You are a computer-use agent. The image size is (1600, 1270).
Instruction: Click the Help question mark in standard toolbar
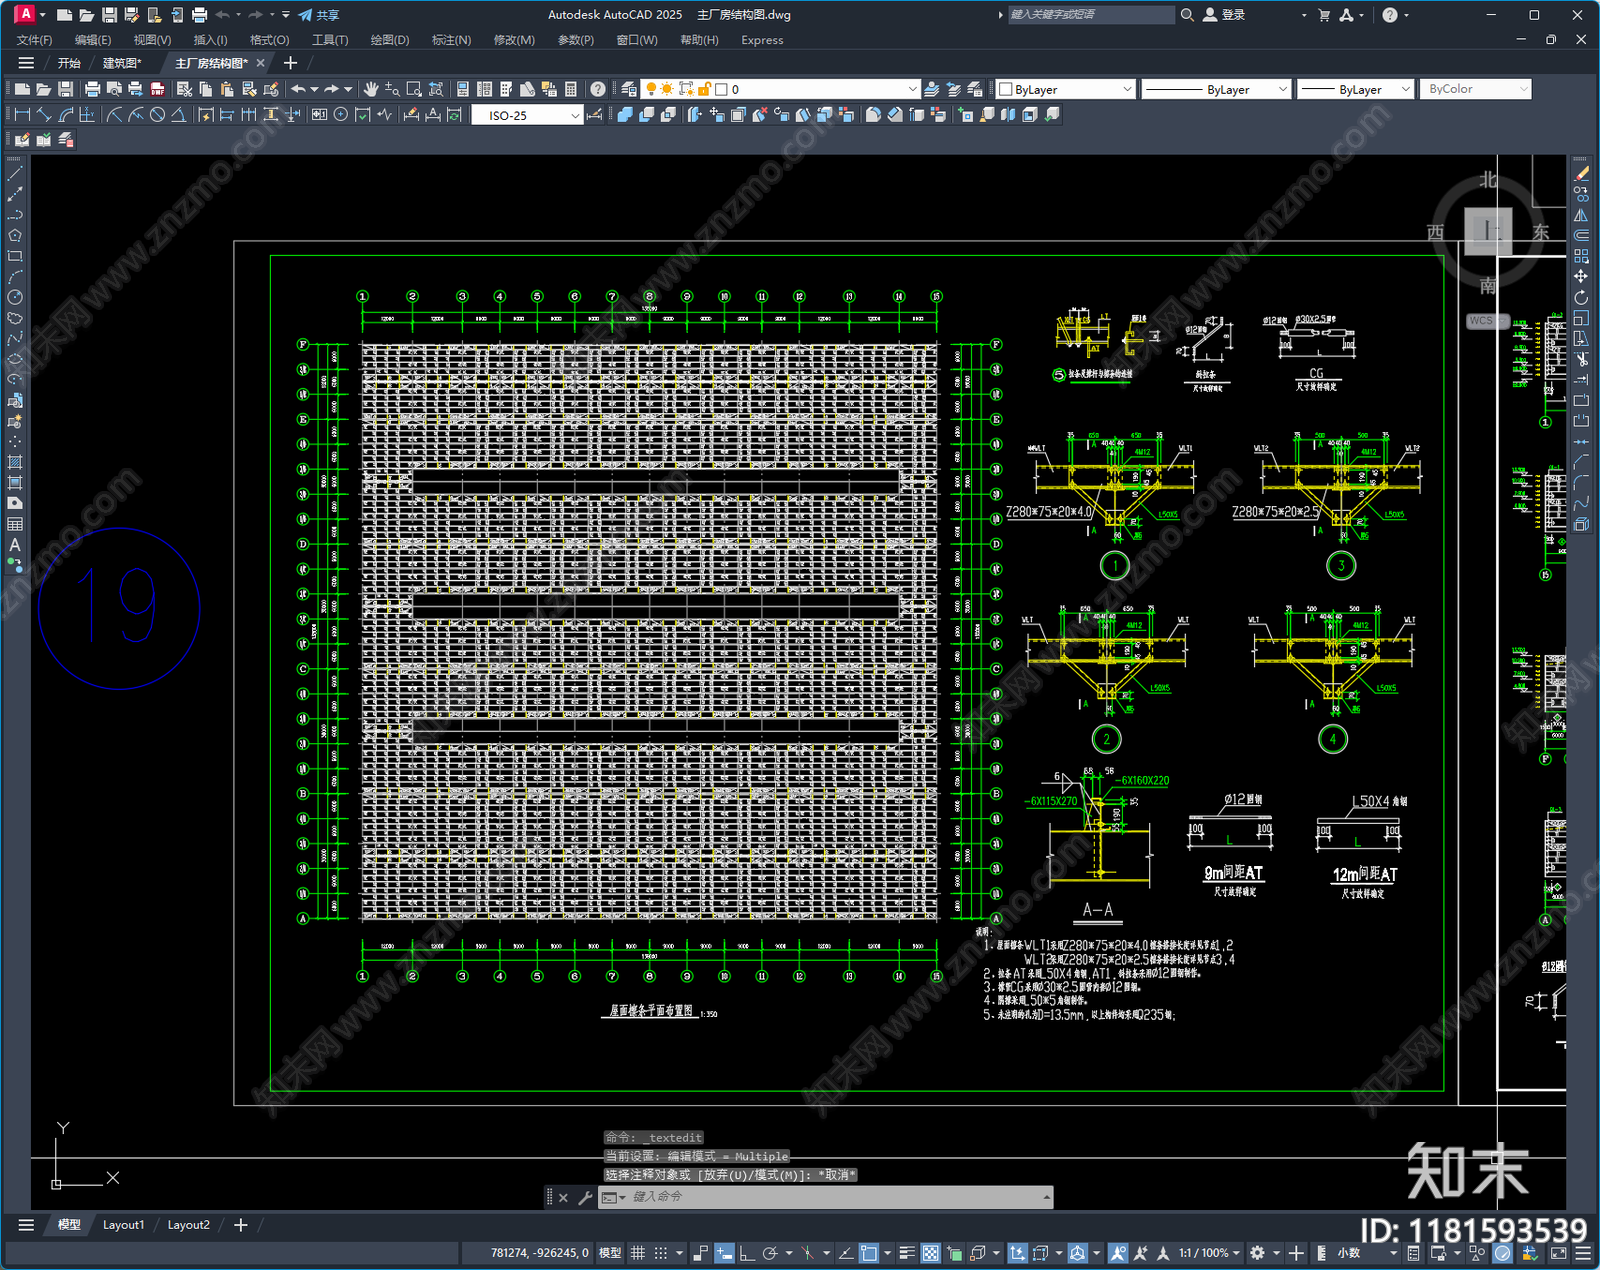pos(597,89)
